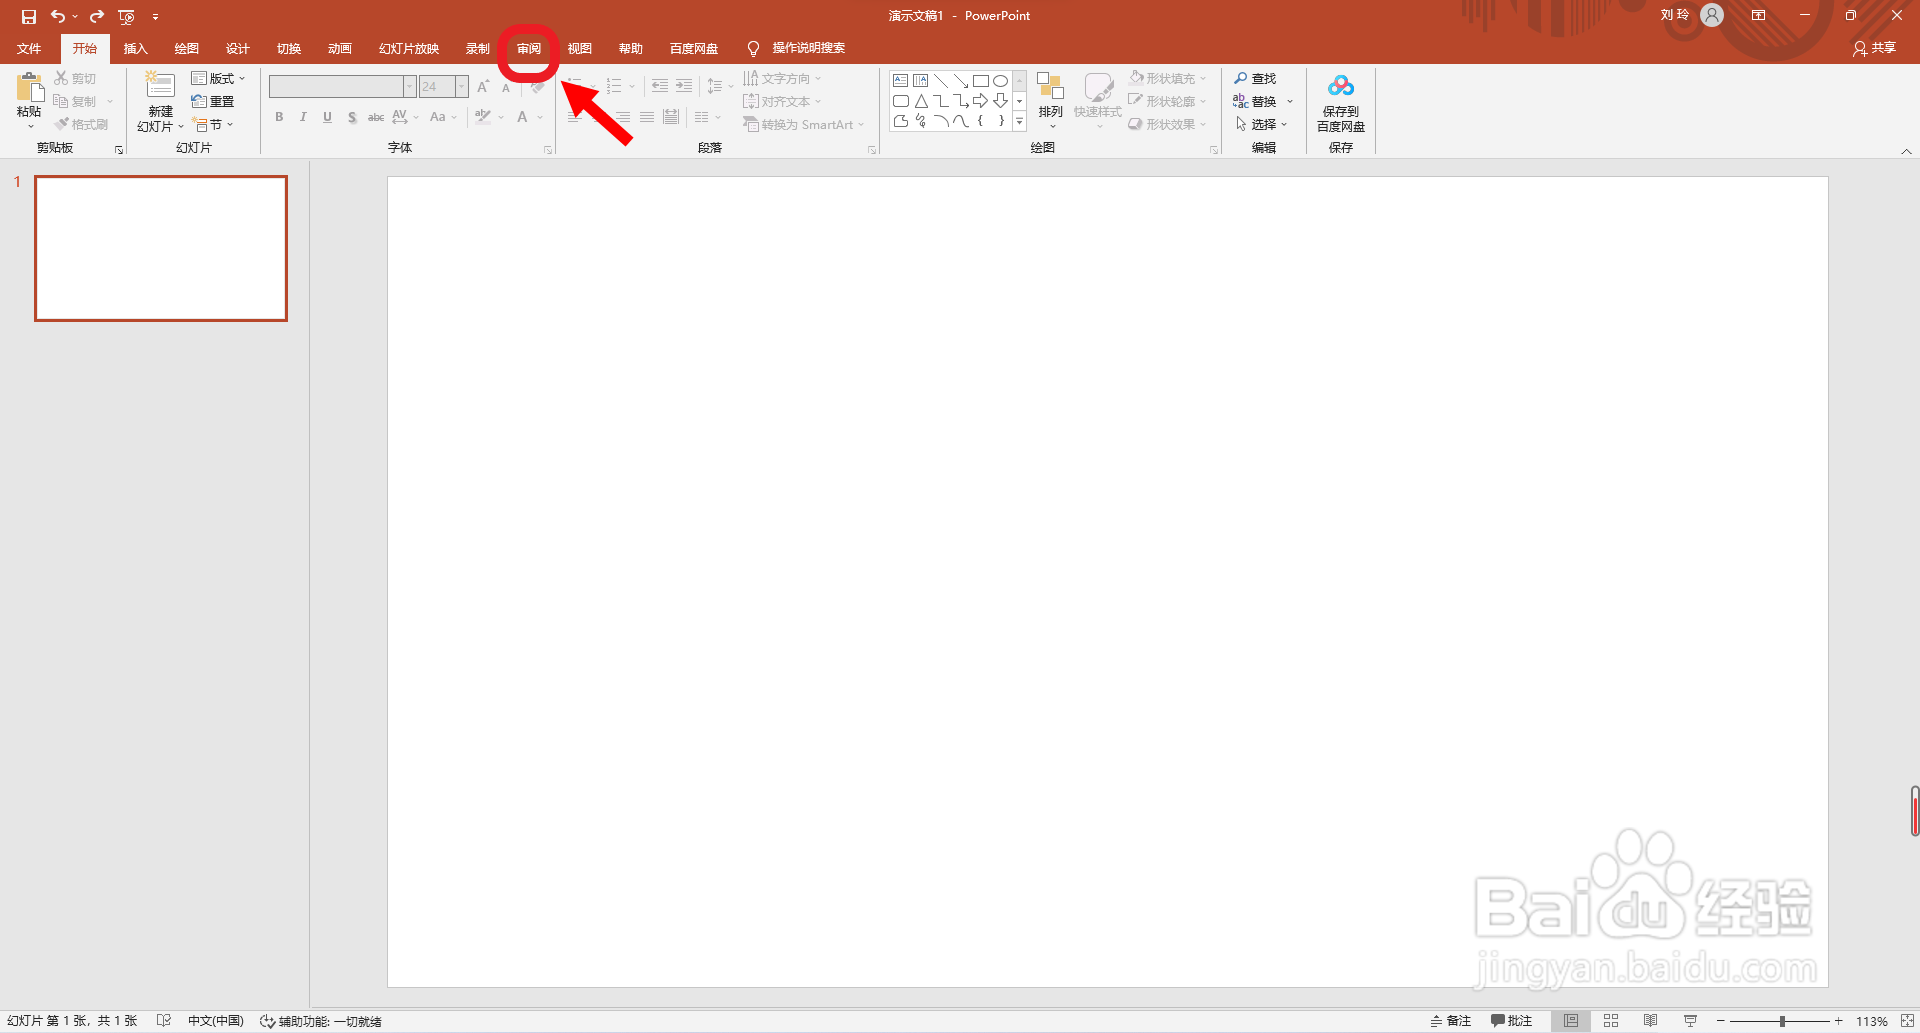Toggle Italic formatting
Screen dimensions: 1920x1033
303,117
